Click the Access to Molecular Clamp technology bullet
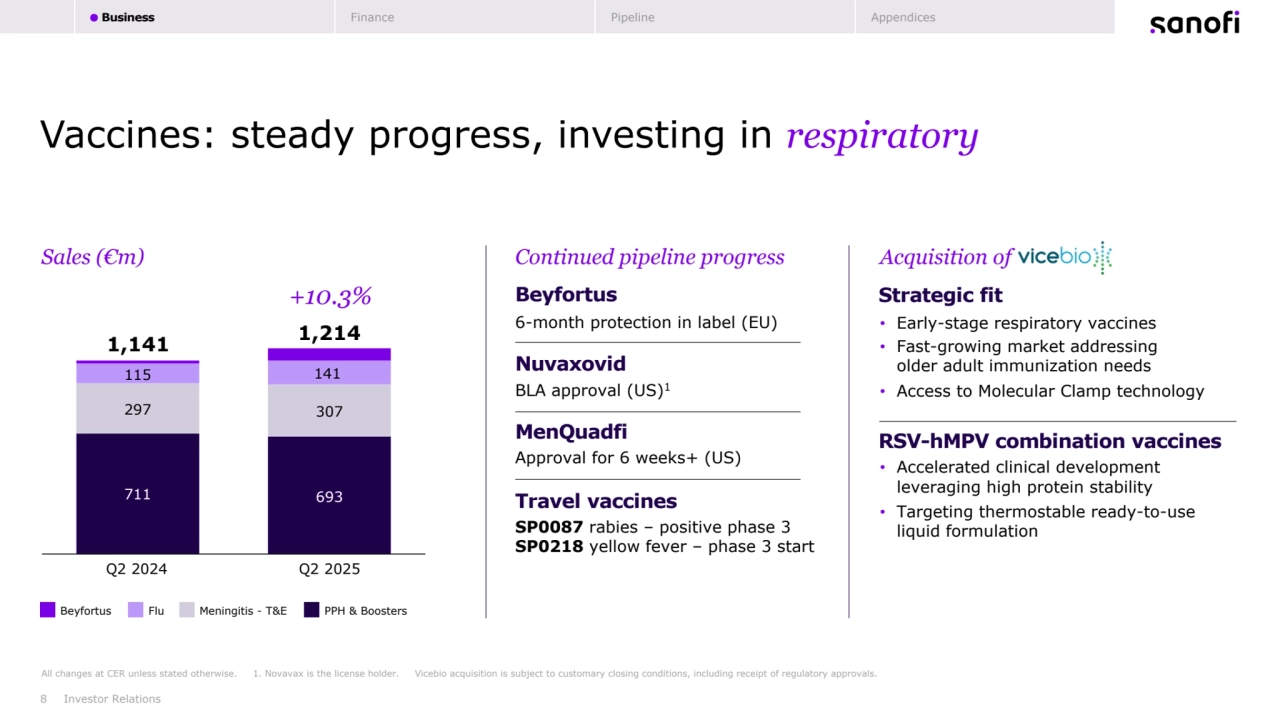 tap(1050, 391)
